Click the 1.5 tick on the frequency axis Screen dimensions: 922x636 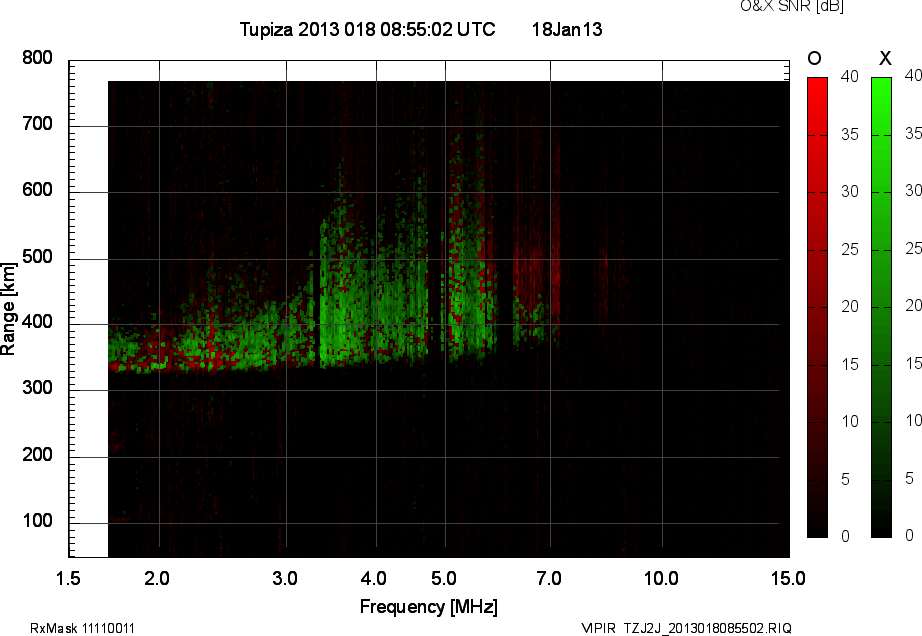pyautogui.click(x=68, y=578)
